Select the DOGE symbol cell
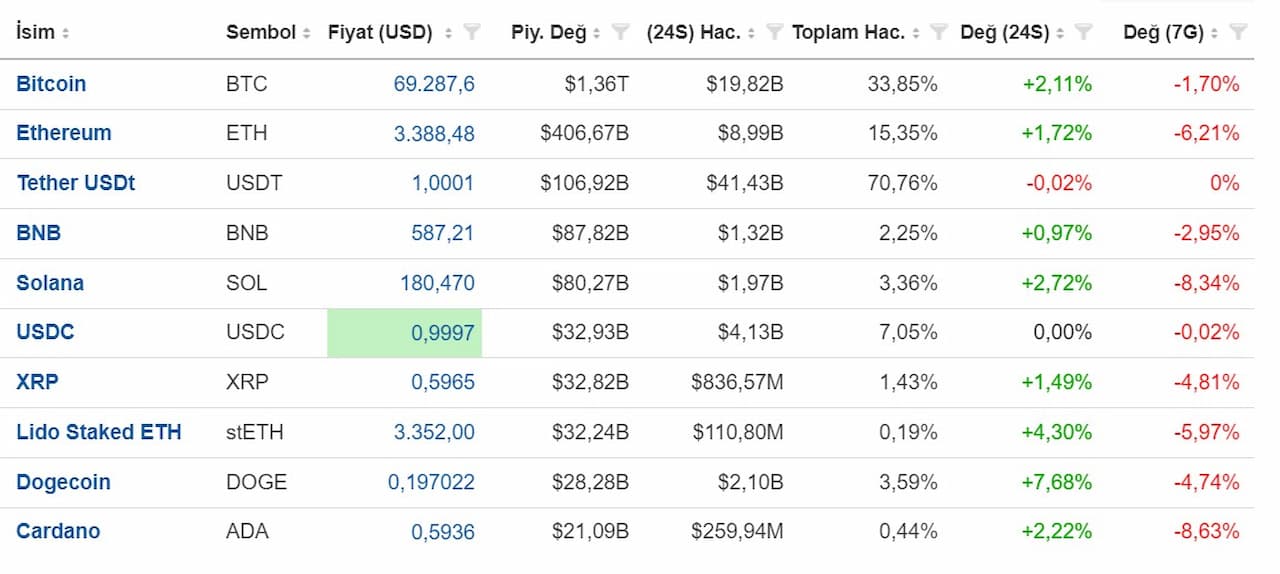The image size is (1280, 574). [257, 482]
